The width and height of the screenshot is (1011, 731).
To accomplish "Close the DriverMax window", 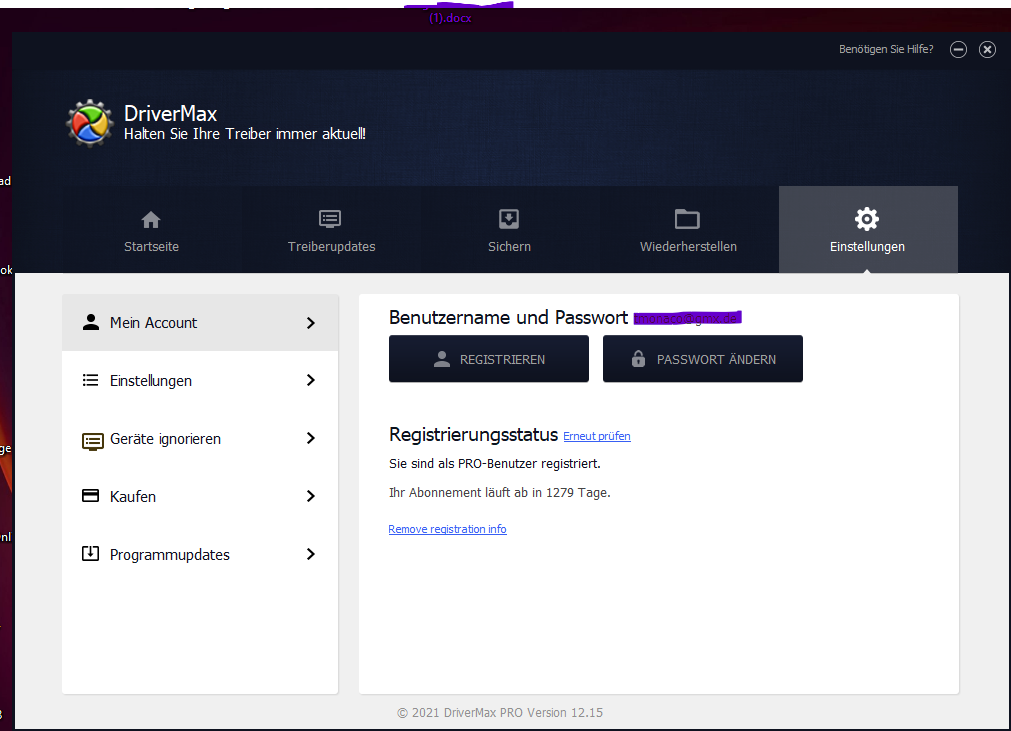I will (x=987, y=50).
